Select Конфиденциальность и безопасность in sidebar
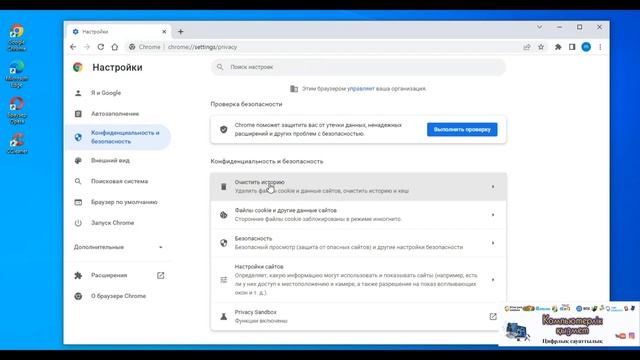 (x=118, y=137)
